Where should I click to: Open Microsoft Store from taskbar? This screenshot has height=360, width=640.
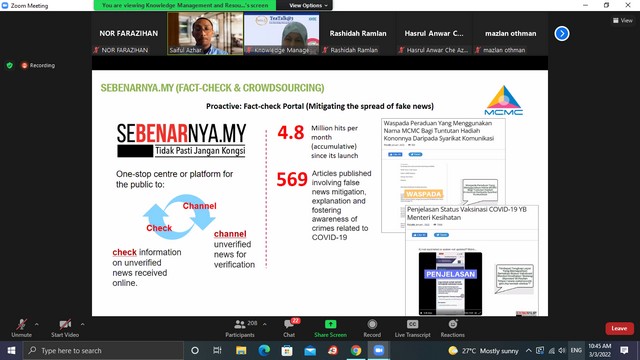coord(287,351)
